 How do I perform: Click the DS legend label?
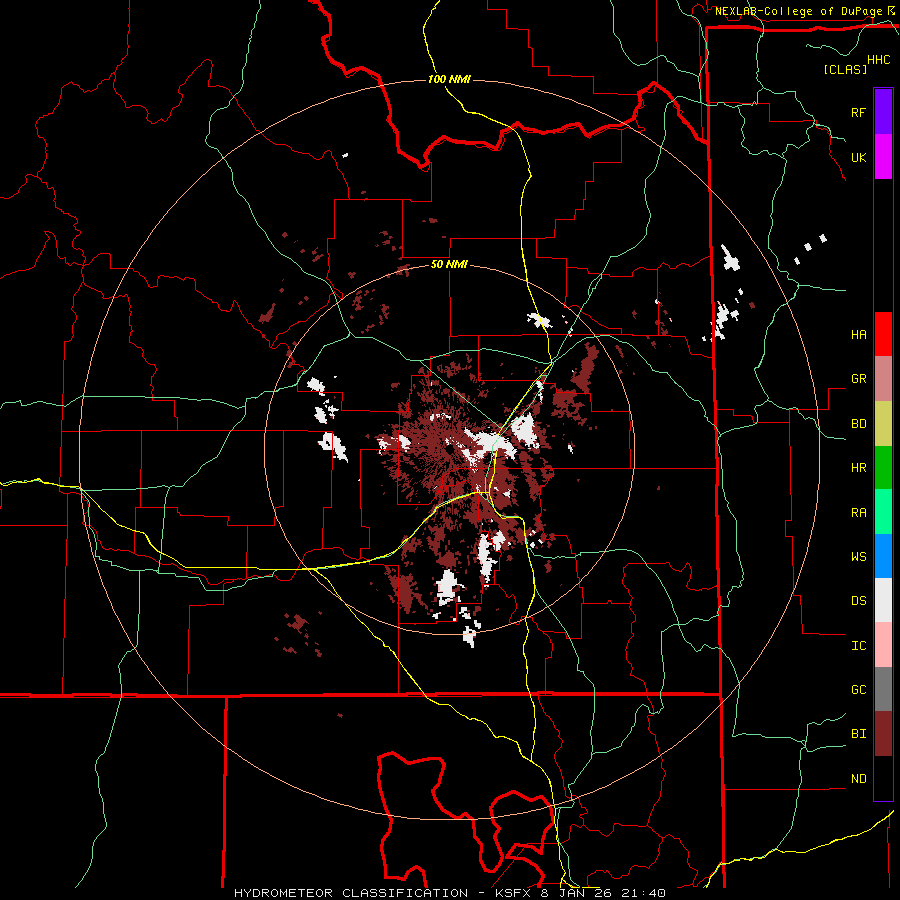pos(858,601)
